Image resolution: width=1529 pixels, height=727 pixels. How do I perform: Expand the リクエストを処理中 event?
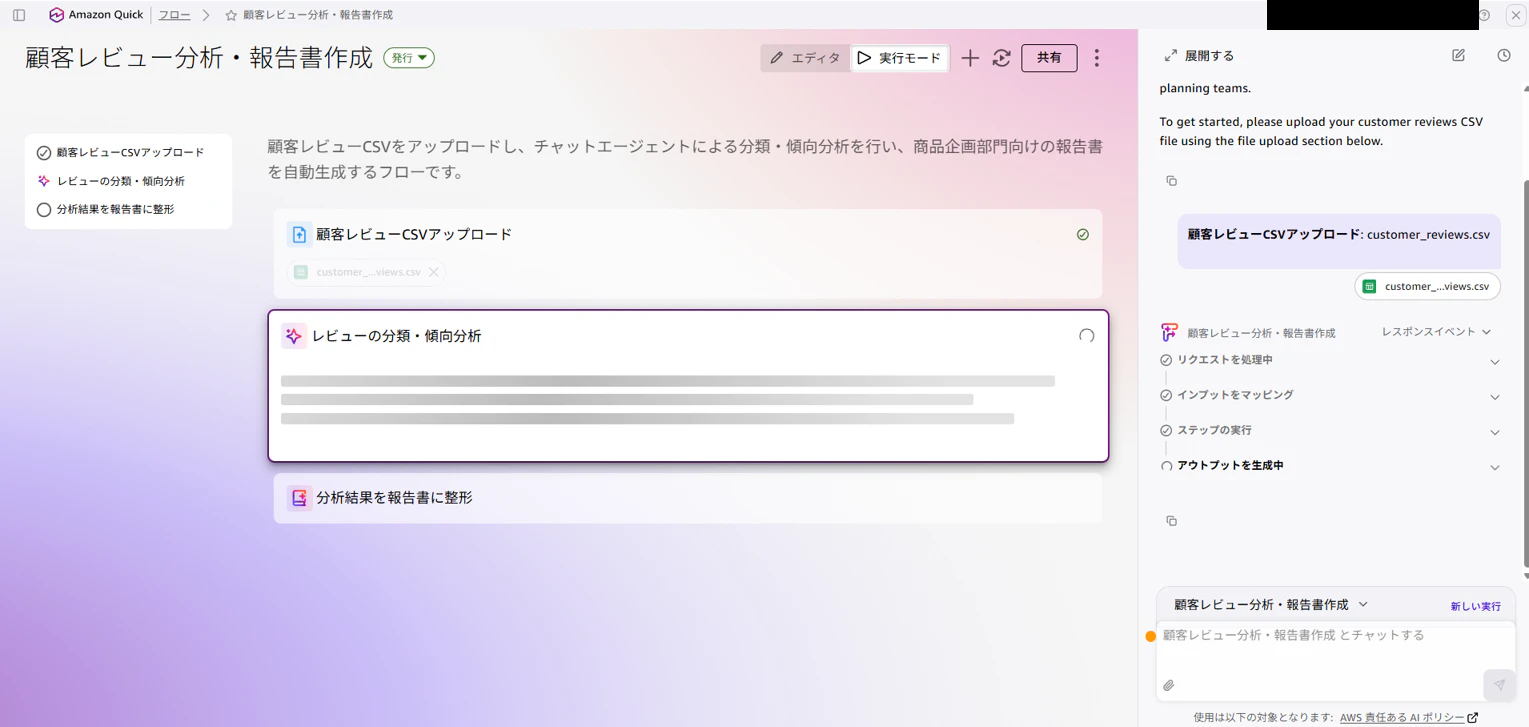point(1495,362)
